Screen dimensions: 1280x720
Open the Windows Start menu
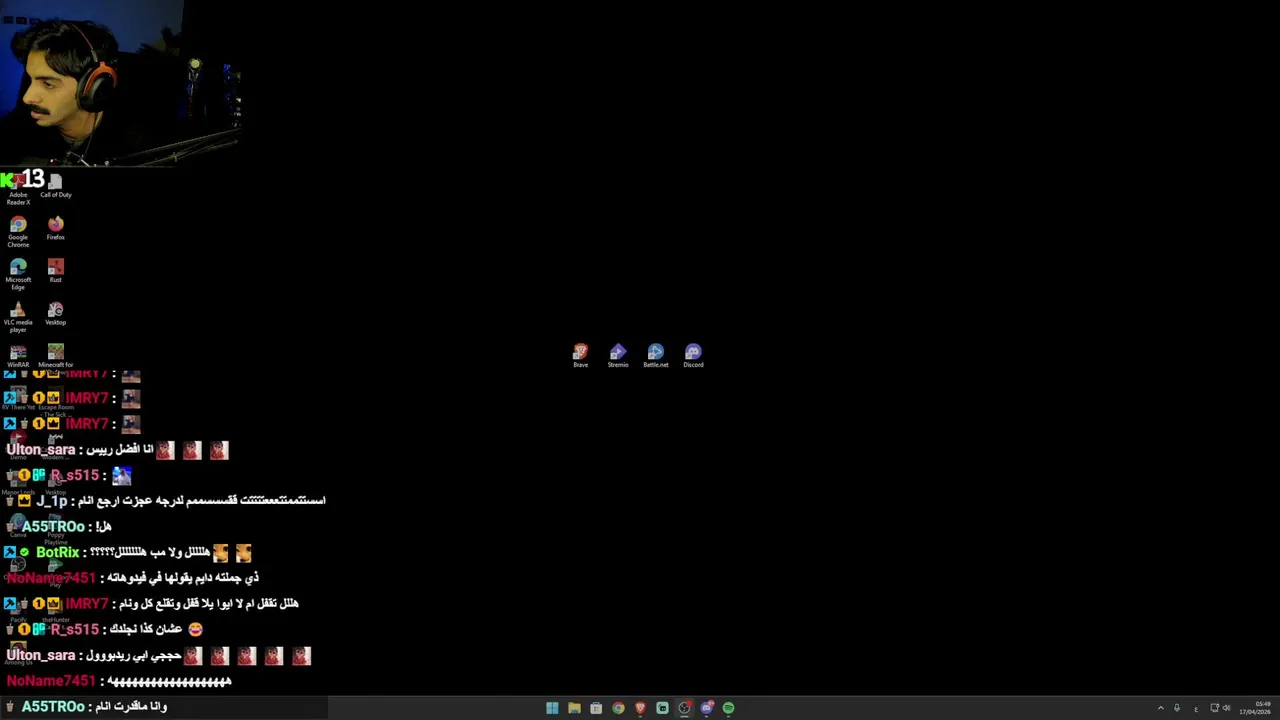tap(552, 708)
